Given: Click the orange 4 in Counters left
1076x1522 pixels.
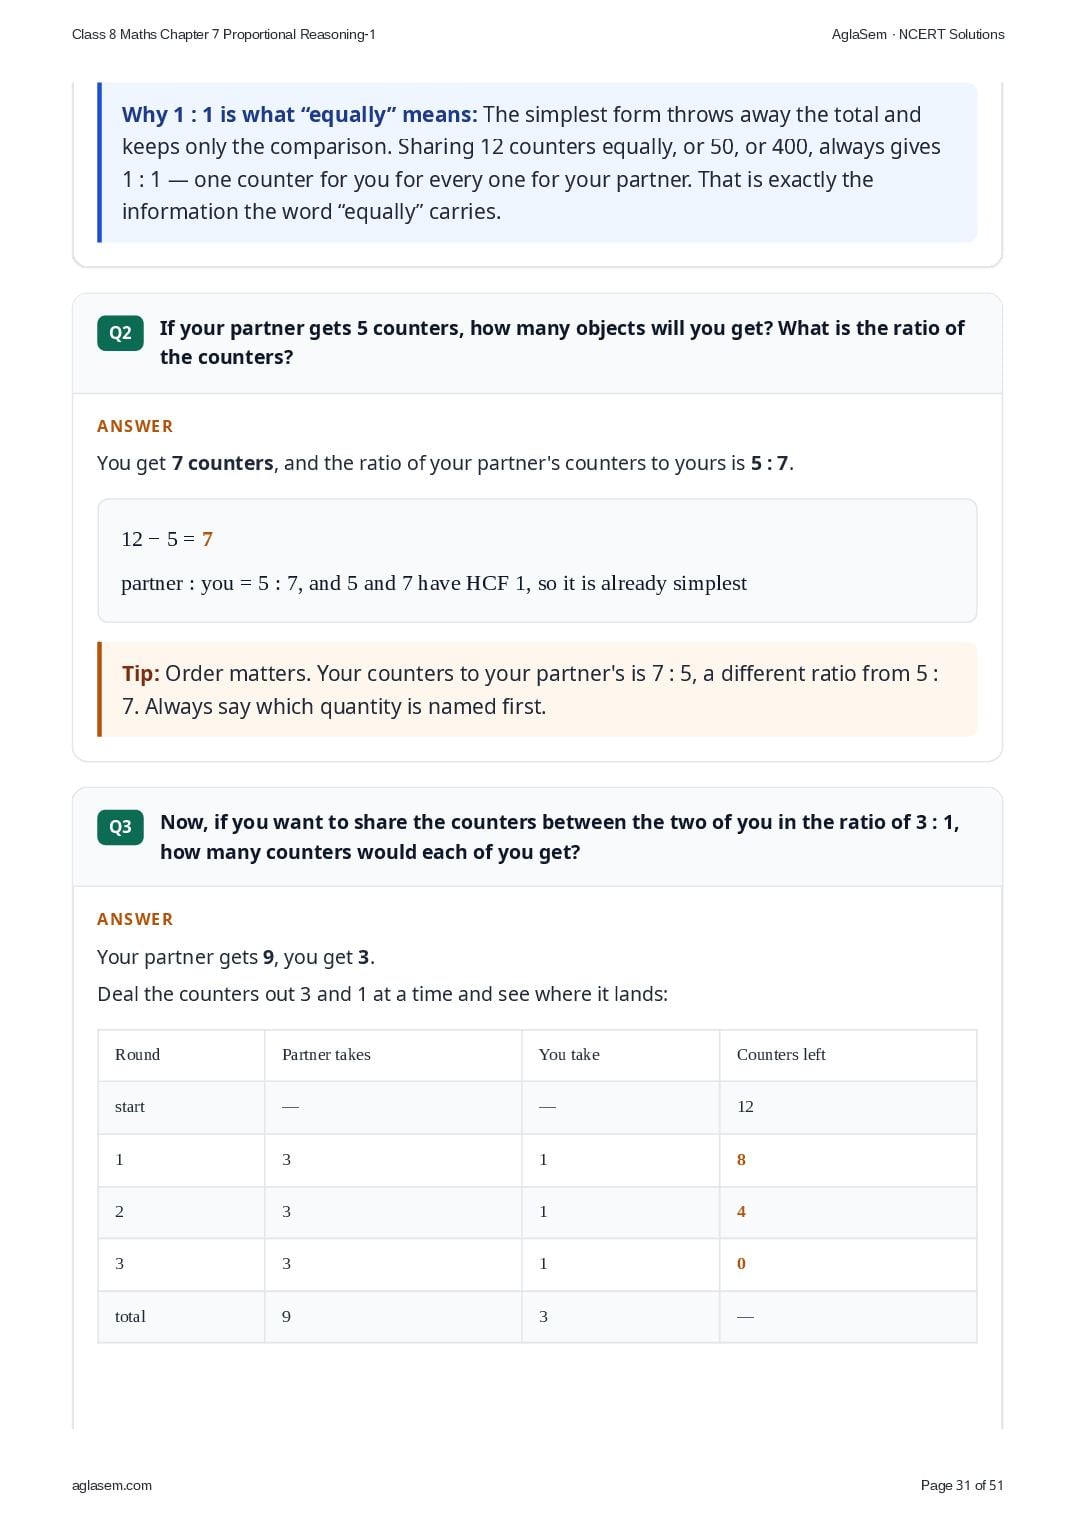Looking at the screenshot, I should click(x=741, y=1212).
